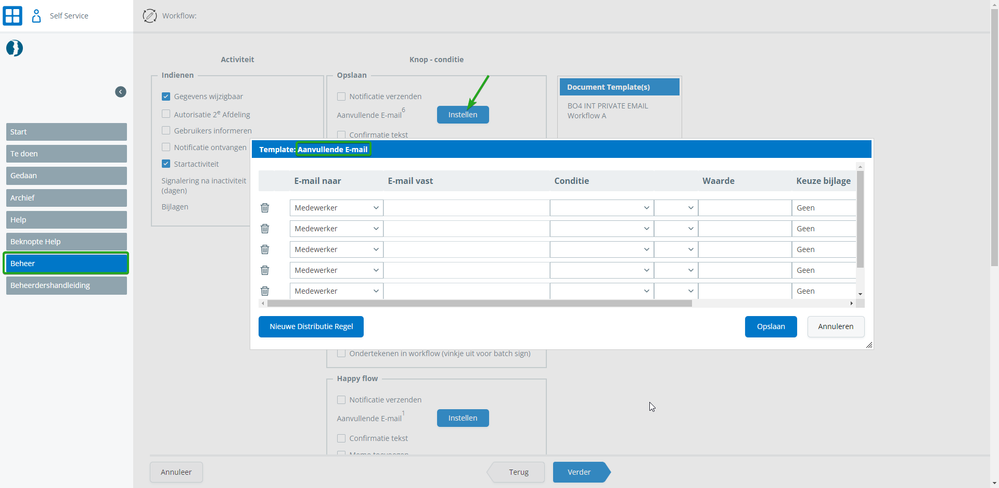Open the app grid menu icon

(13, 15)
